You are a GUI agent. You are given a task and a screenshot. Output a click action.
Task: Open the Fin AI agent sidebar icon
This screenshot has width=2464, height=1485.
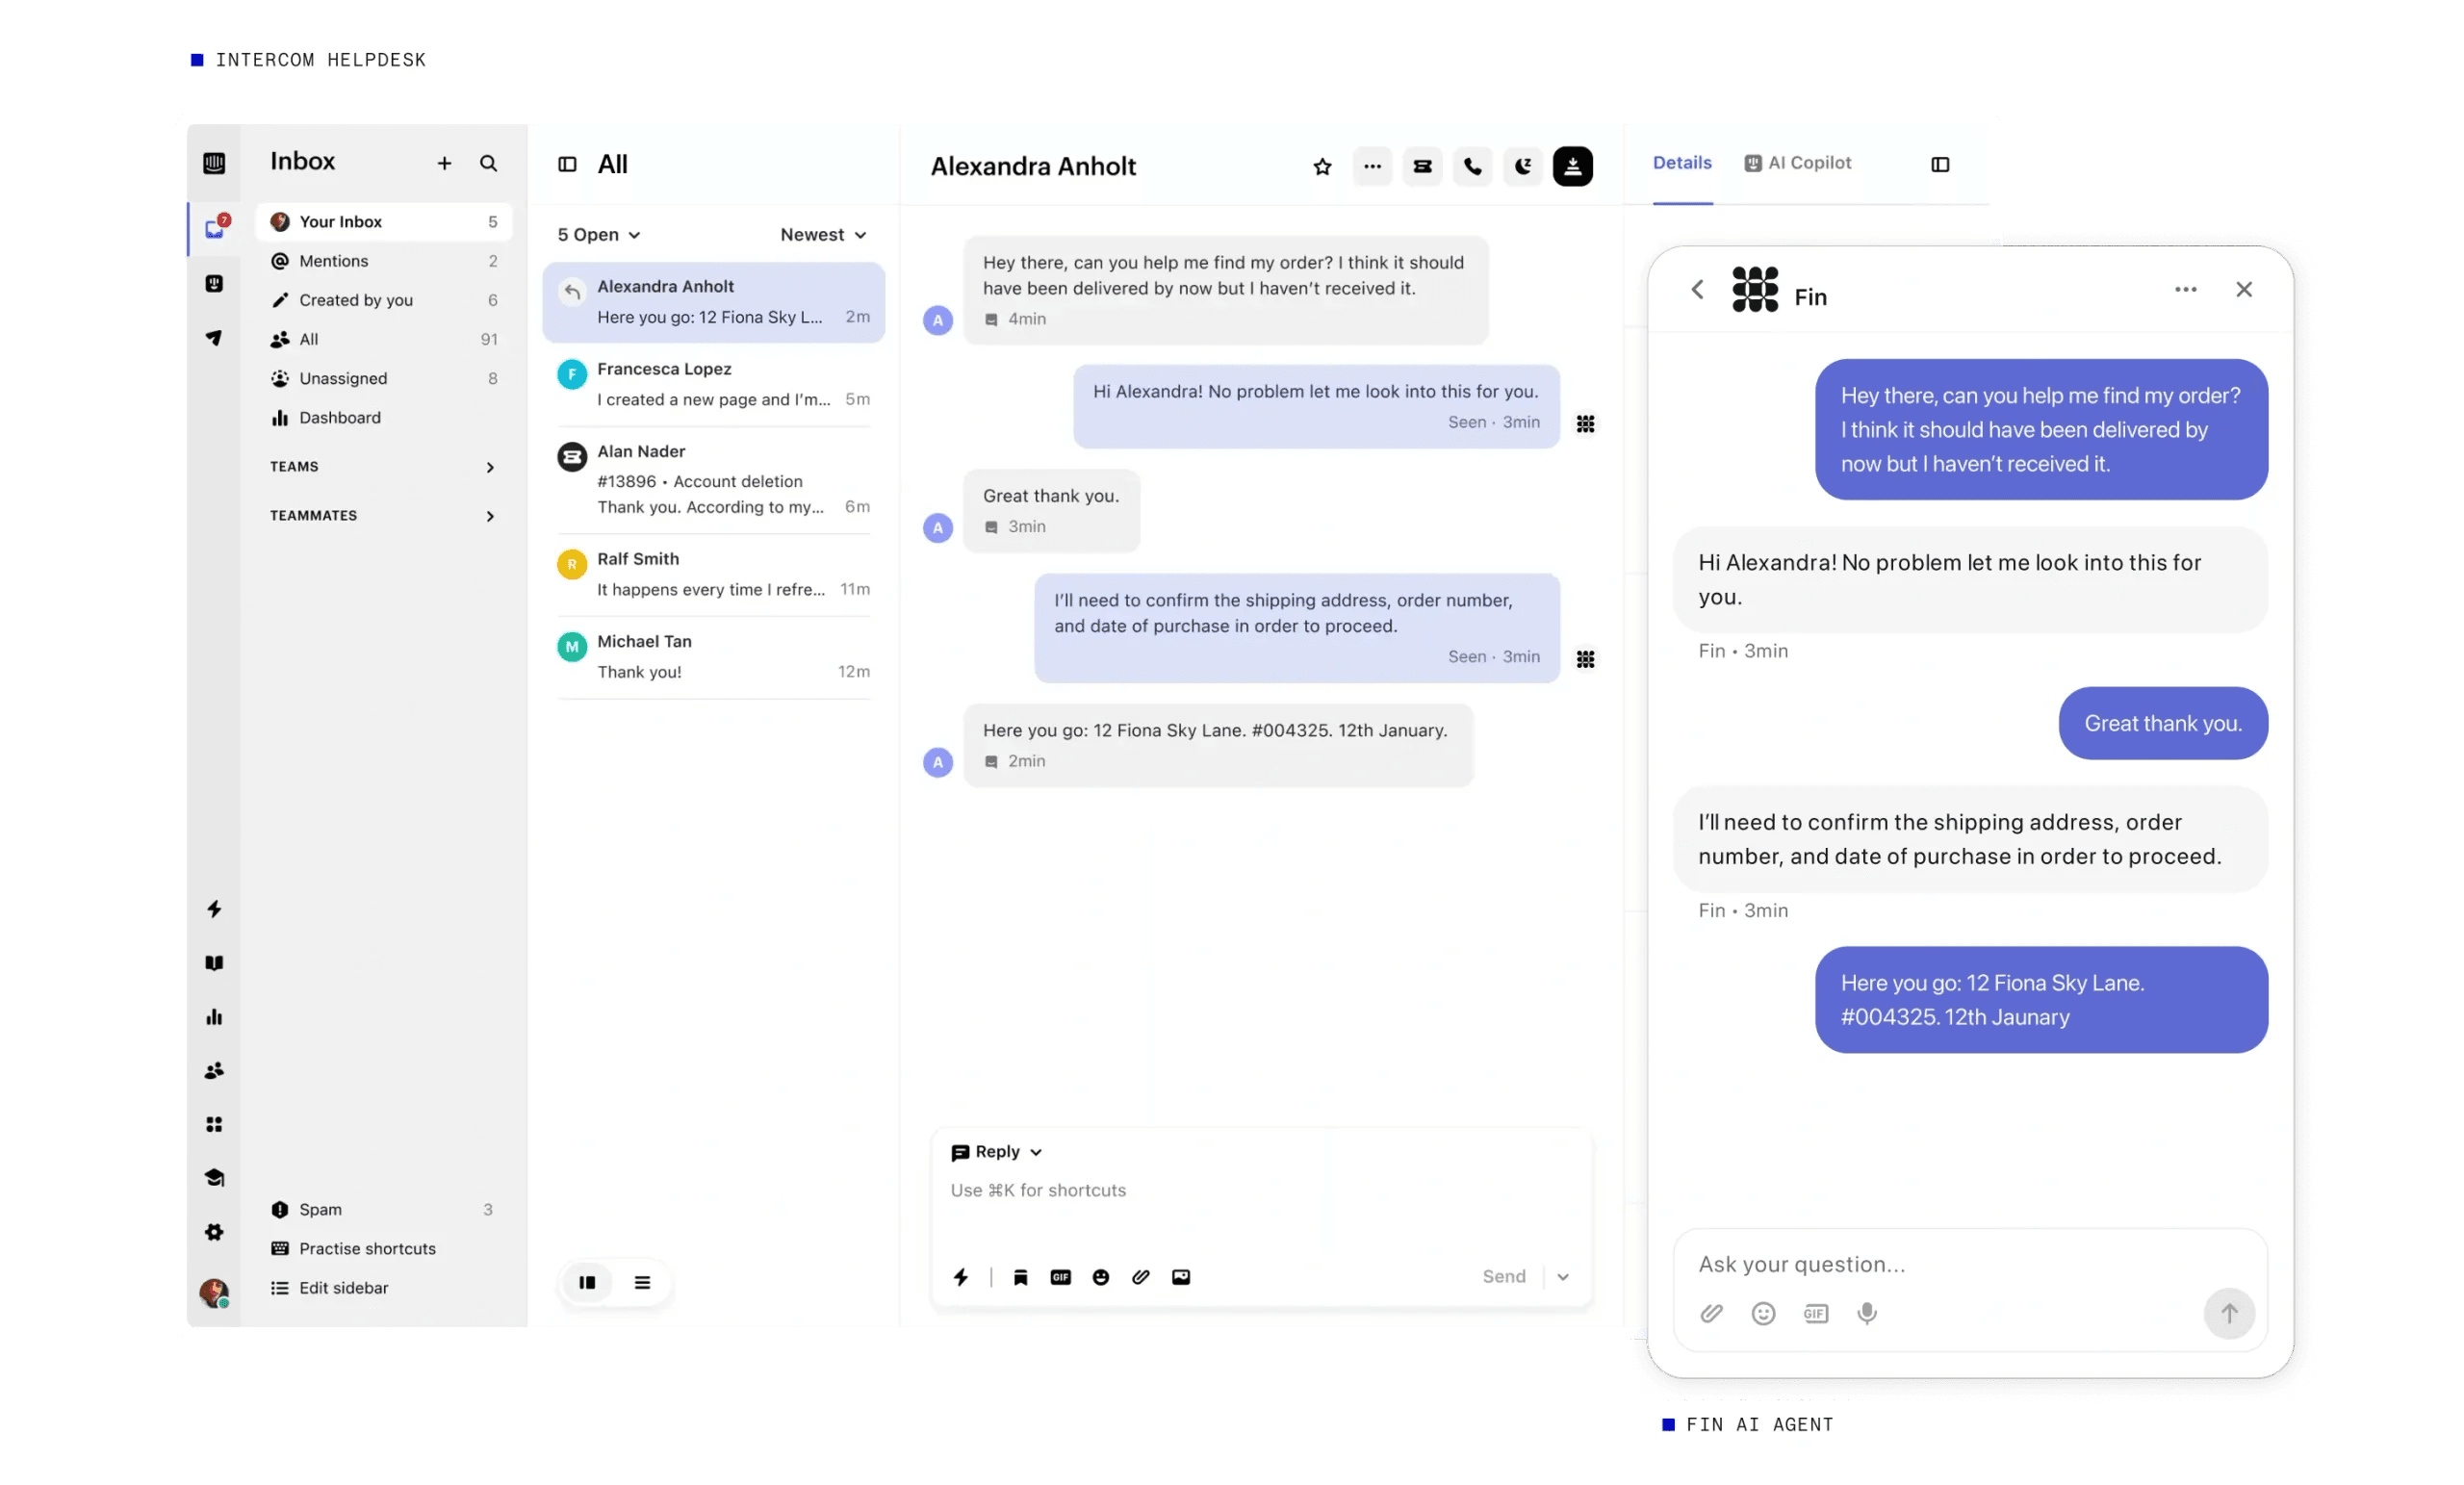(x=214, y=284)
